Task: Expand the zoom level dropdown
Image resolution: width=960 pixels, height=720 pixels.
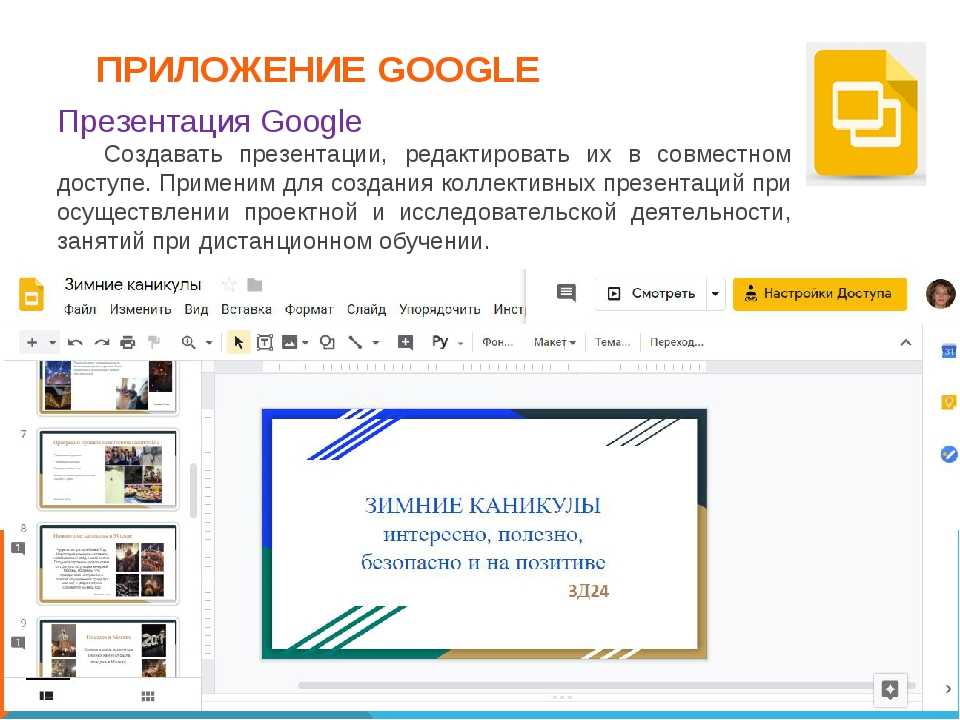Action: tap(209, 343)
